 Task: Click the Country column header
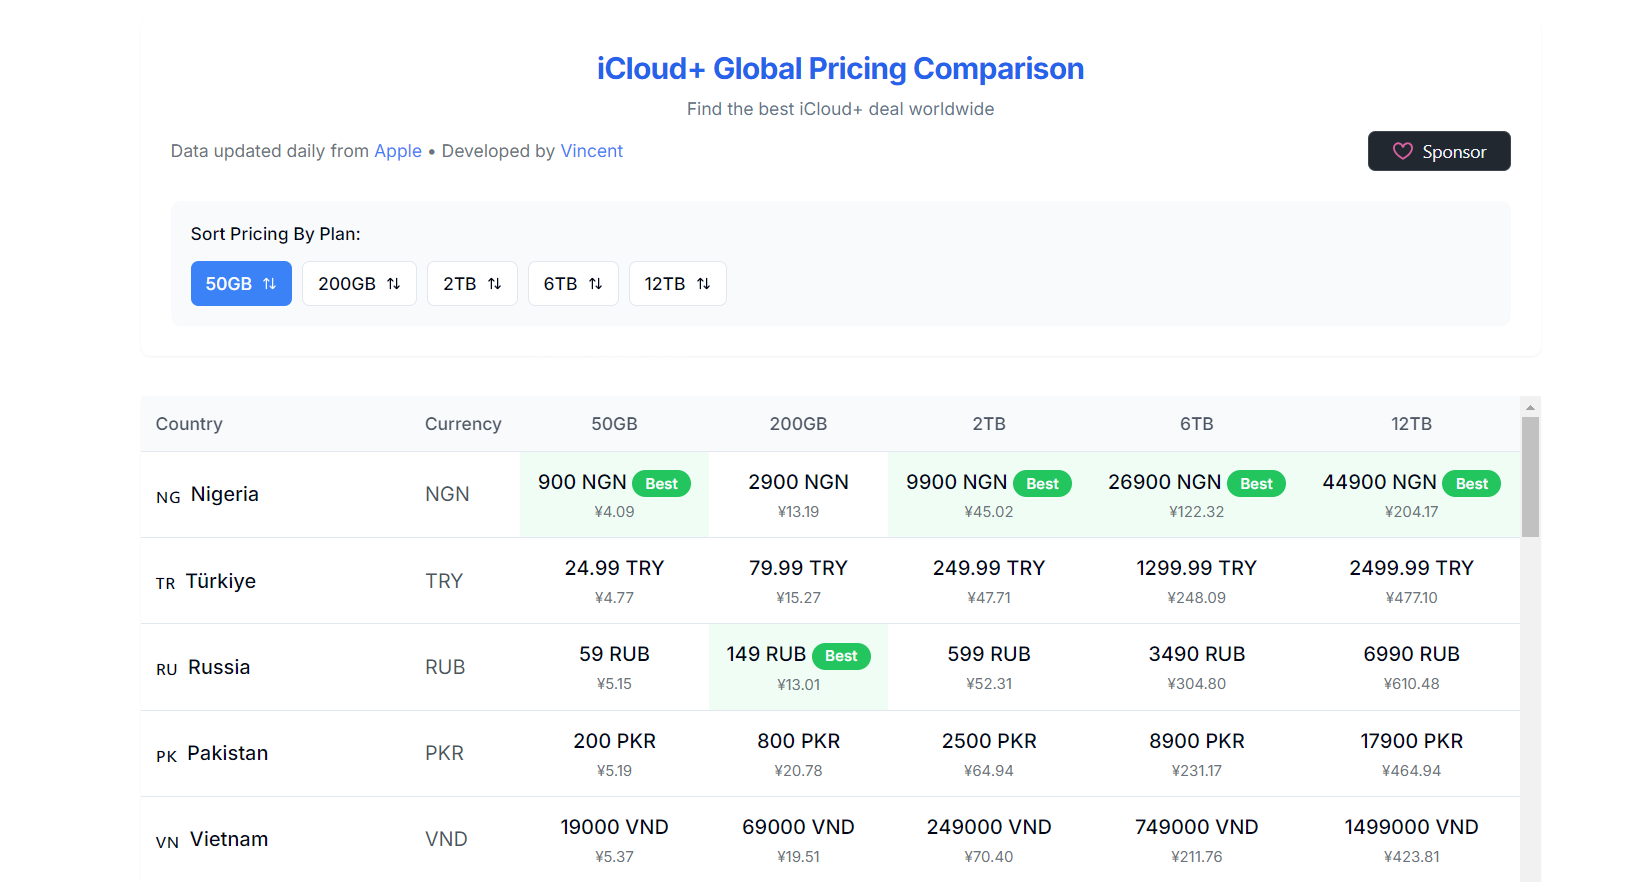(x=189, y=424)
